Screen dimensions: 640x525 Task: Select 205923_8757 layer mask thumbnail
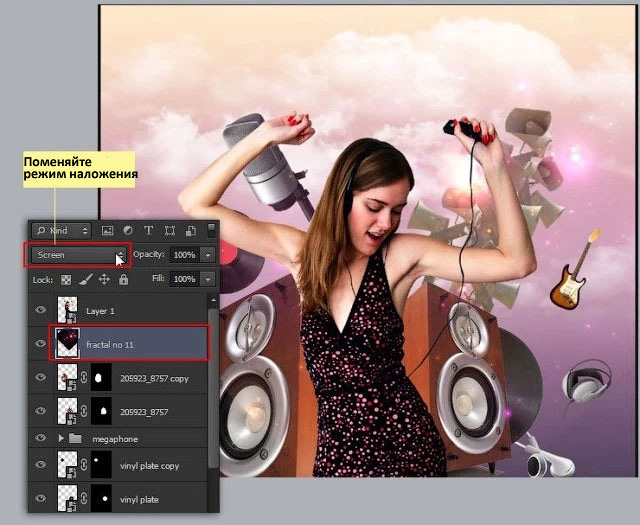click(x=101, y=411)
